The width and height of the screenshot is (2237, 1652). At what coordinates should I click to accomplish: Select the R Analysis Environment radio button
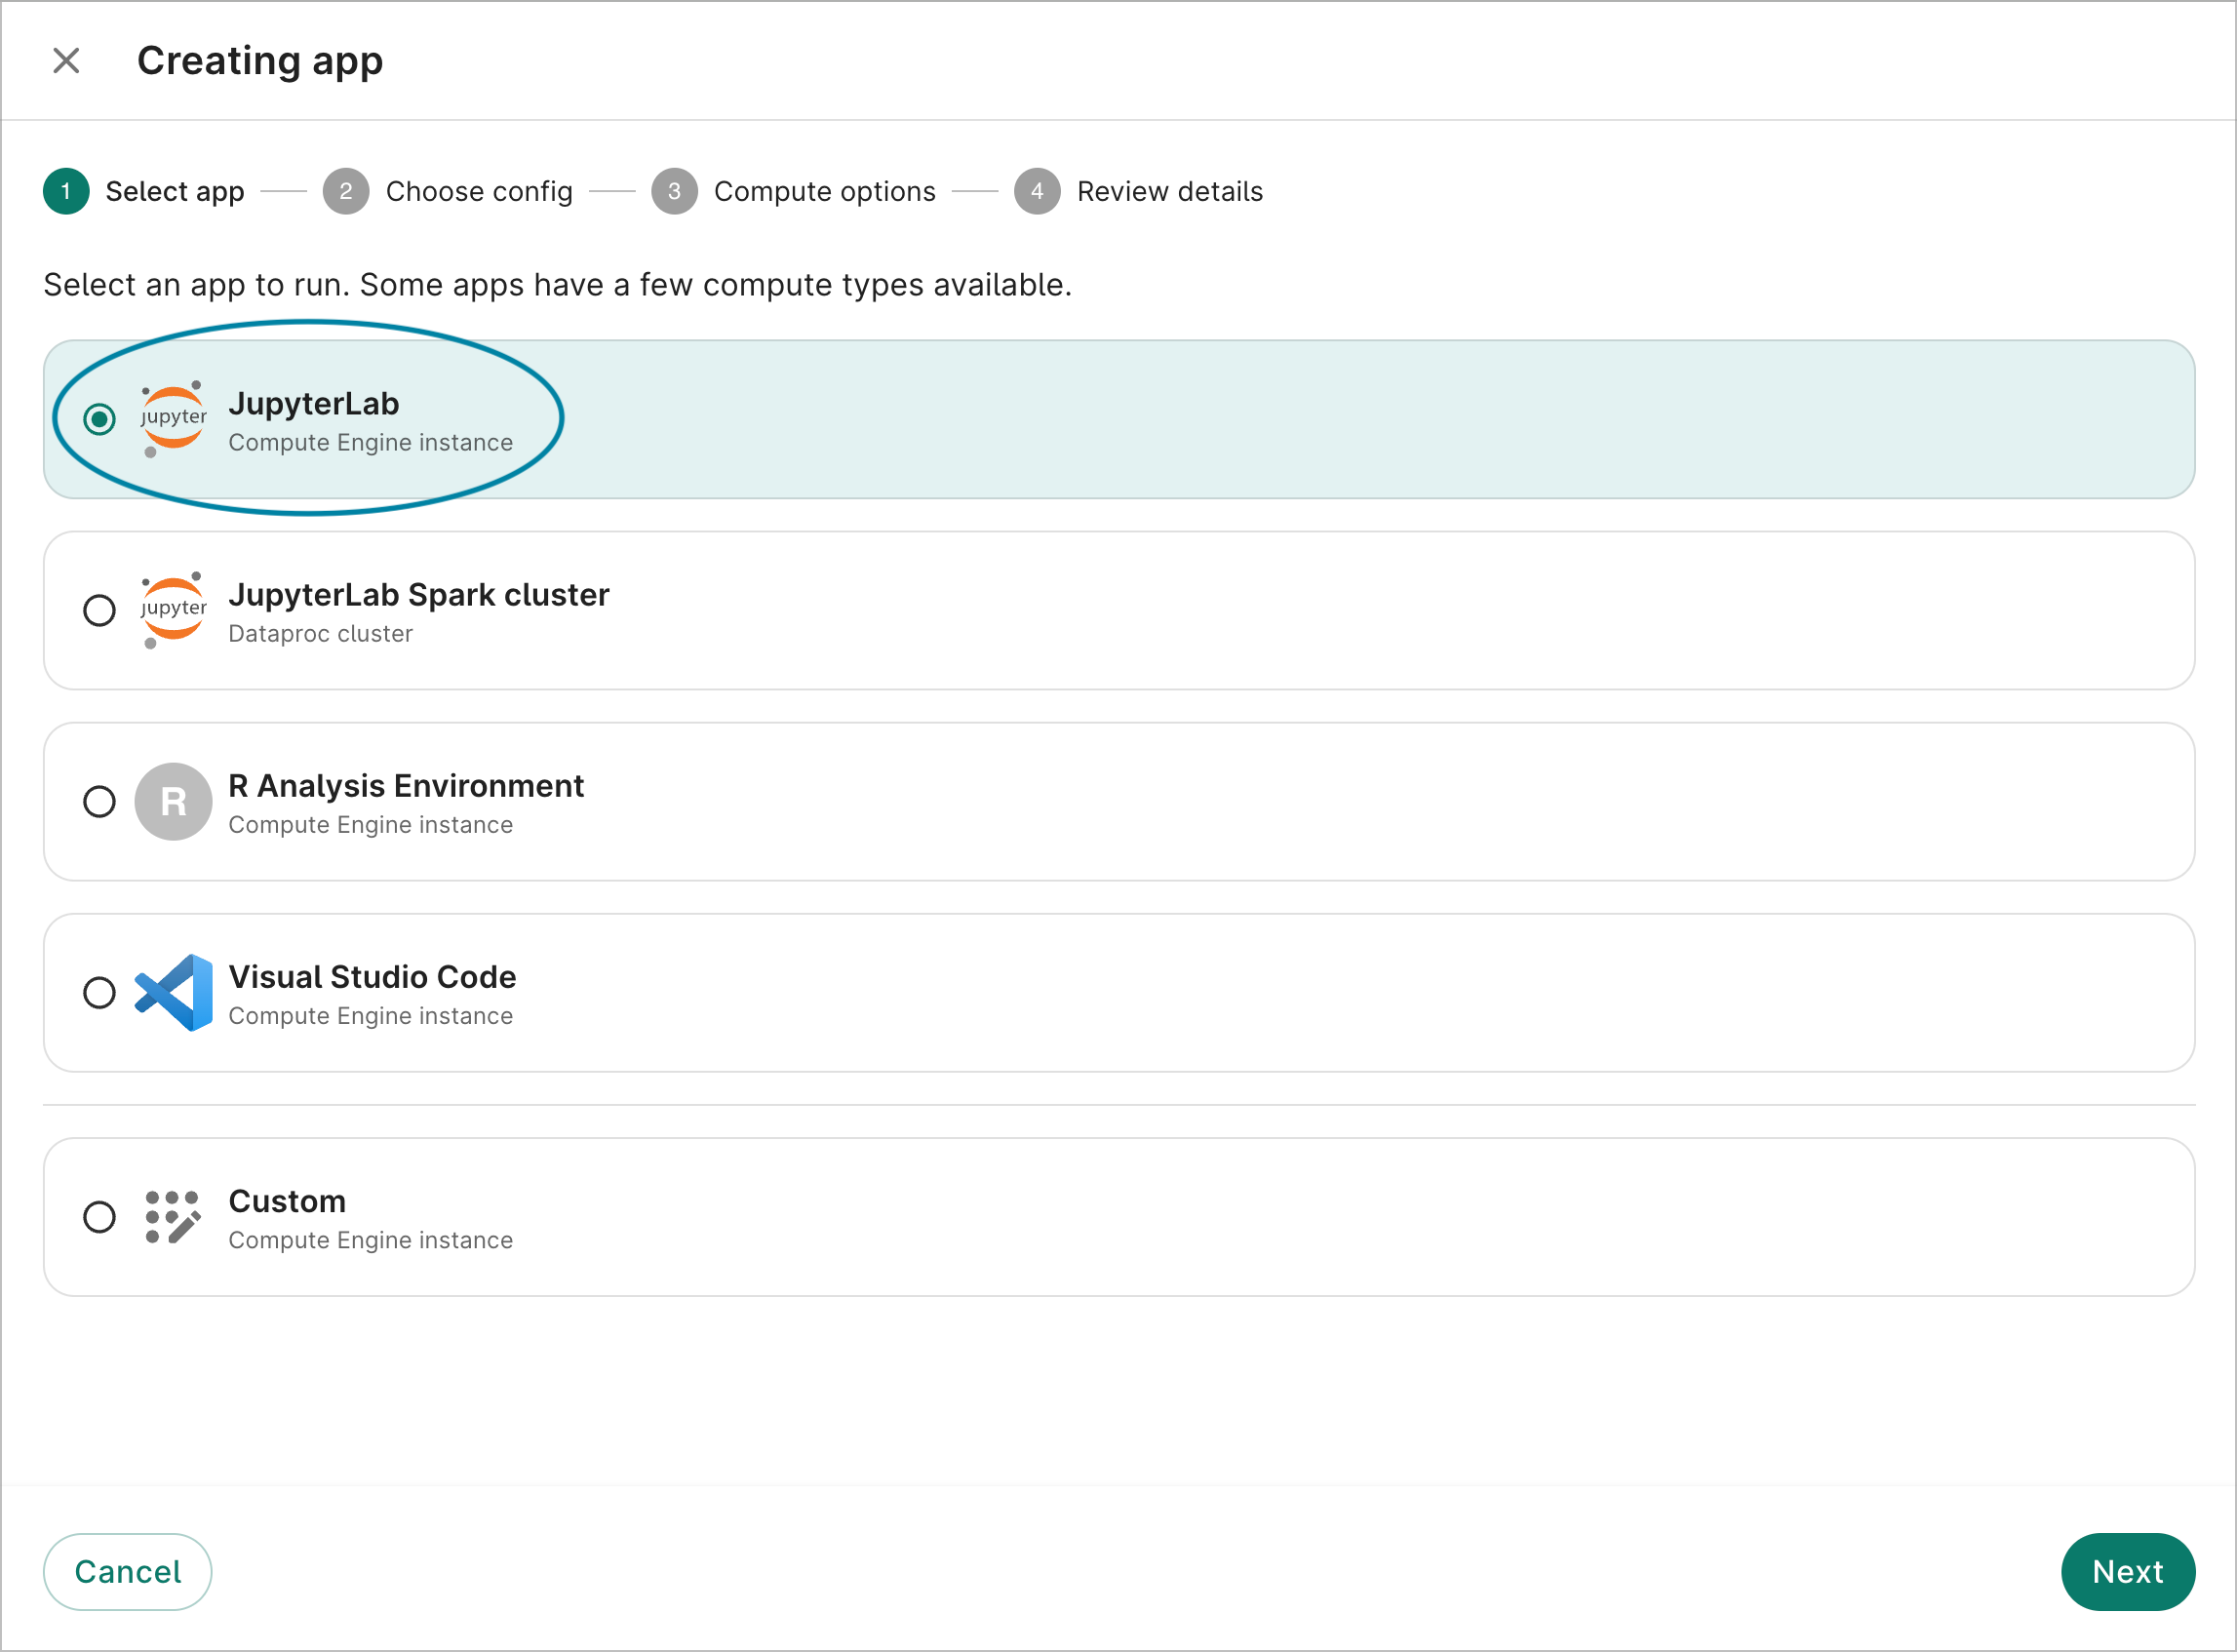point(99,801)
